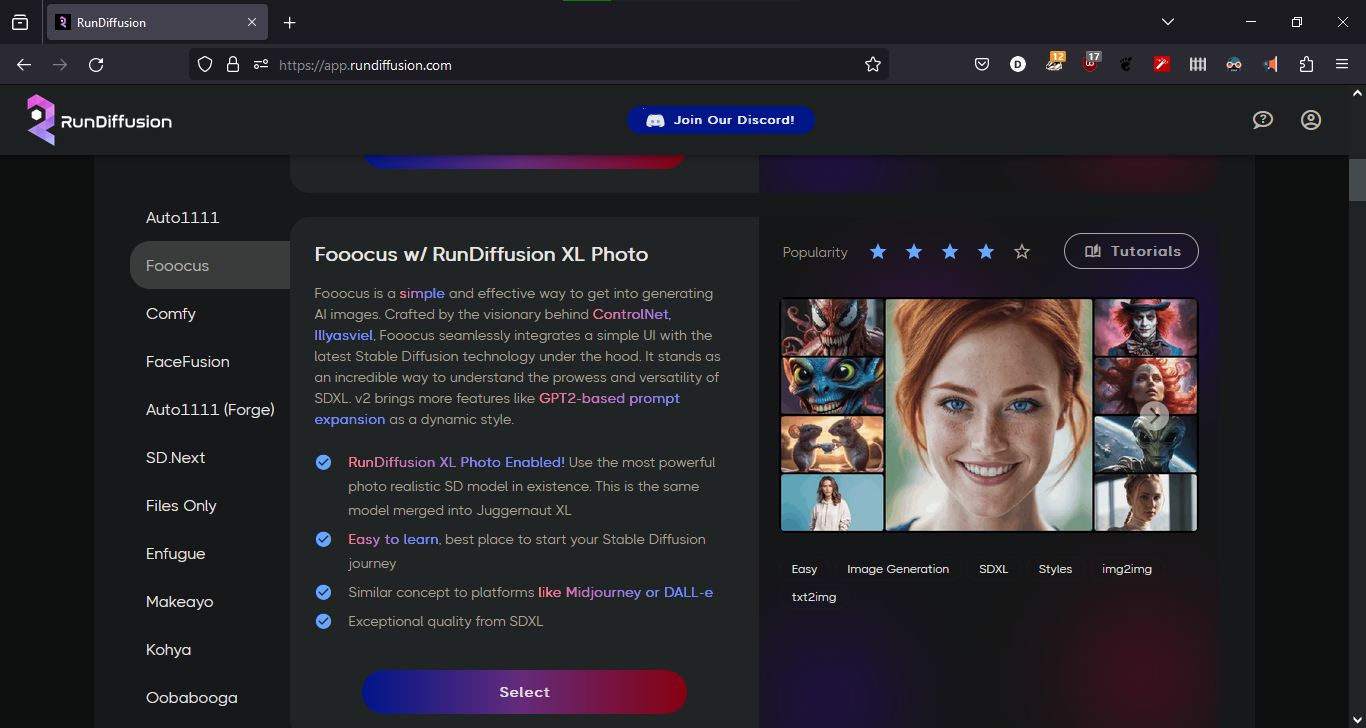Open the site permissions icon in address bar

tap(261, 65)
